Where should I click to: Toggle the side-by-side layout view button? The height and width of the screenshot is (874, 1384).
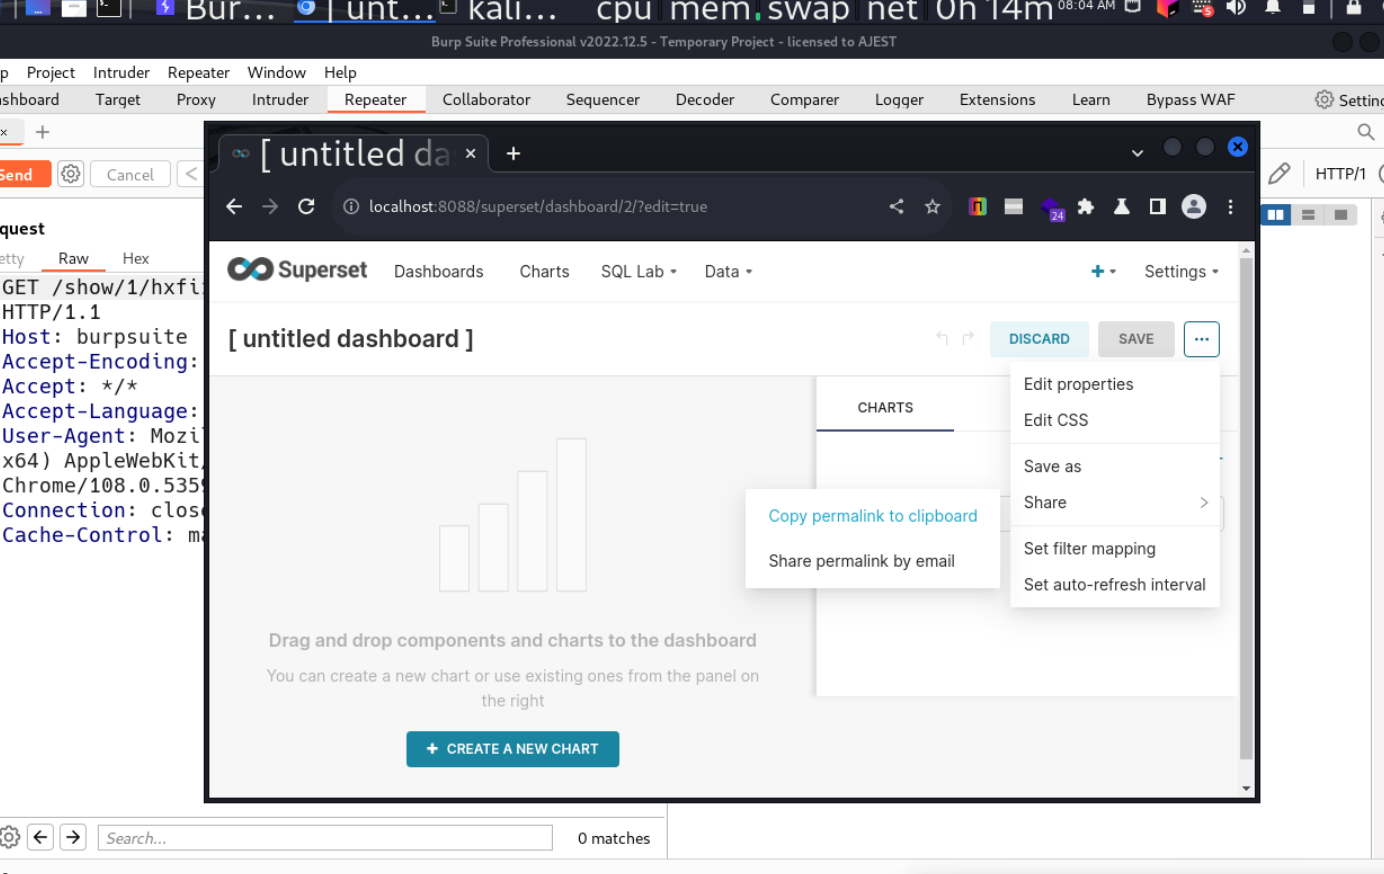tap(1275, 215)
